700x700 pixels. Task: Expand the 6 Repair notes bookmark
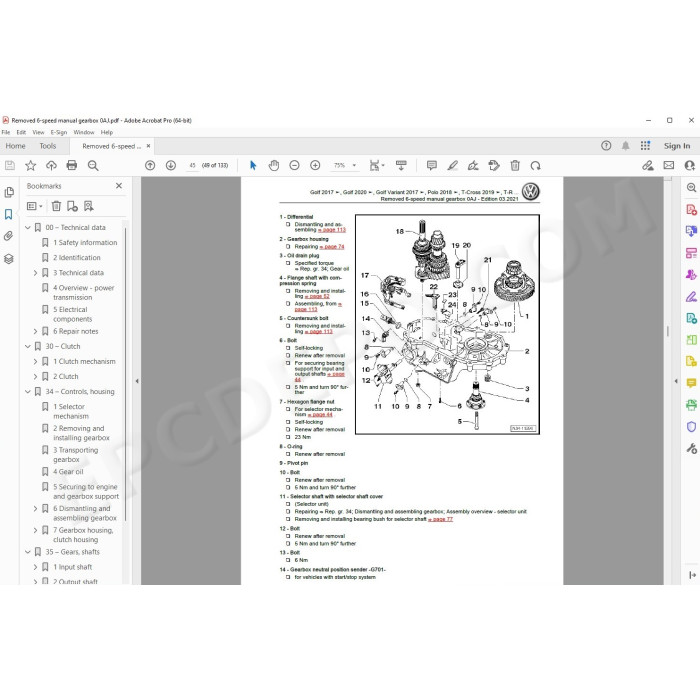[35, 331]
